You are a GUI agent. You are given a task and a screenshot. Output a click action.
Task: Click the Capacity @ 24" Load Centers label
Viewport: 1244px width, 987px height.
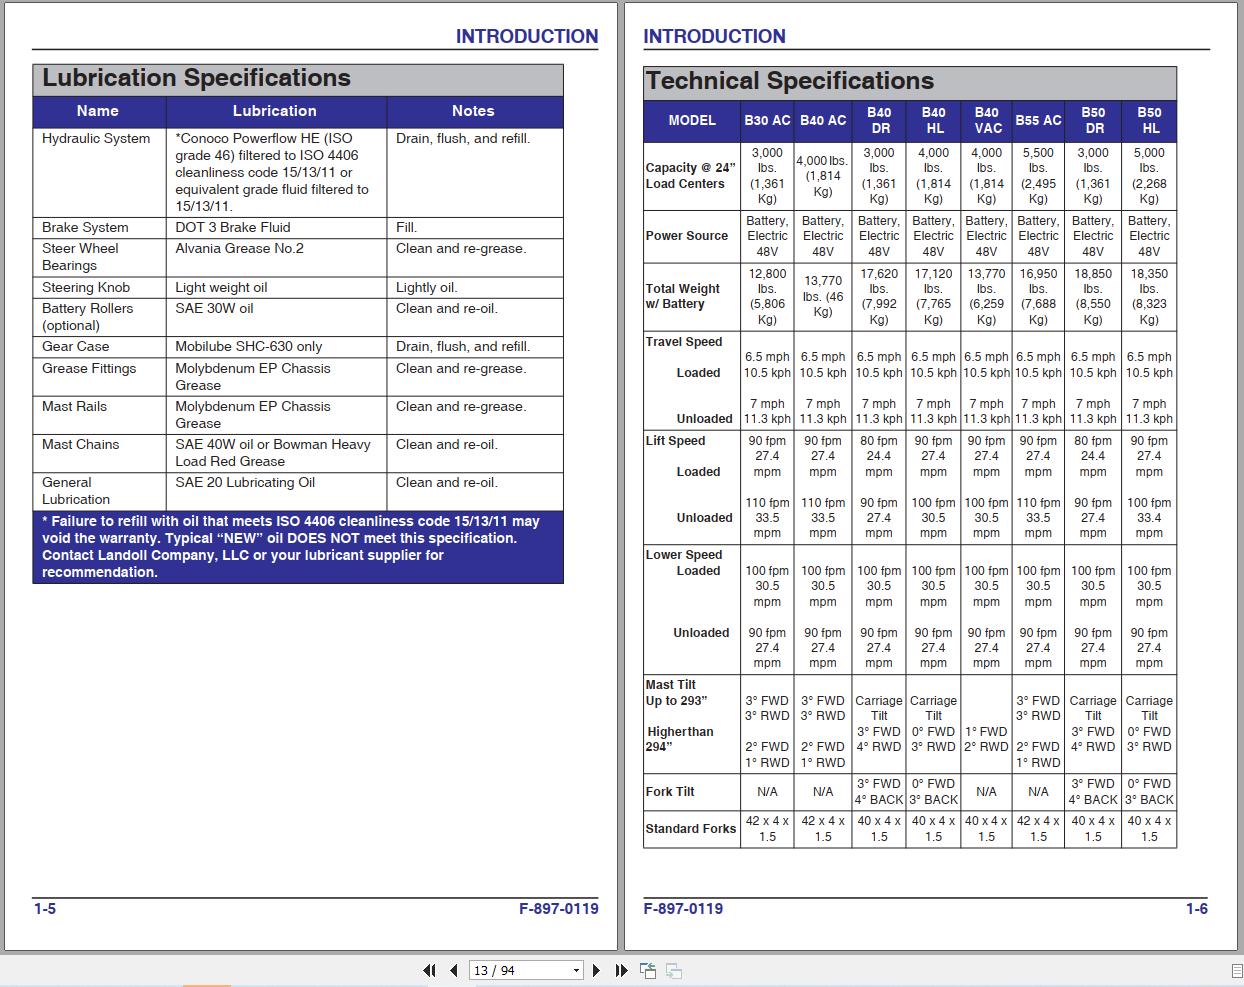pos(690,176)
